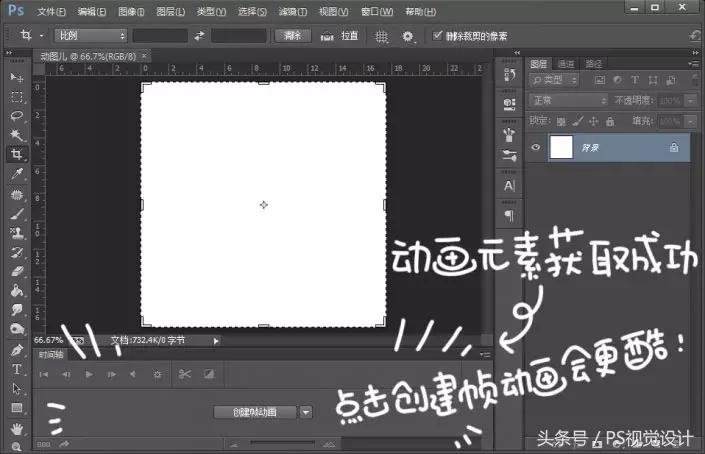Open the Layers panel flyout menu

[693, 64]
